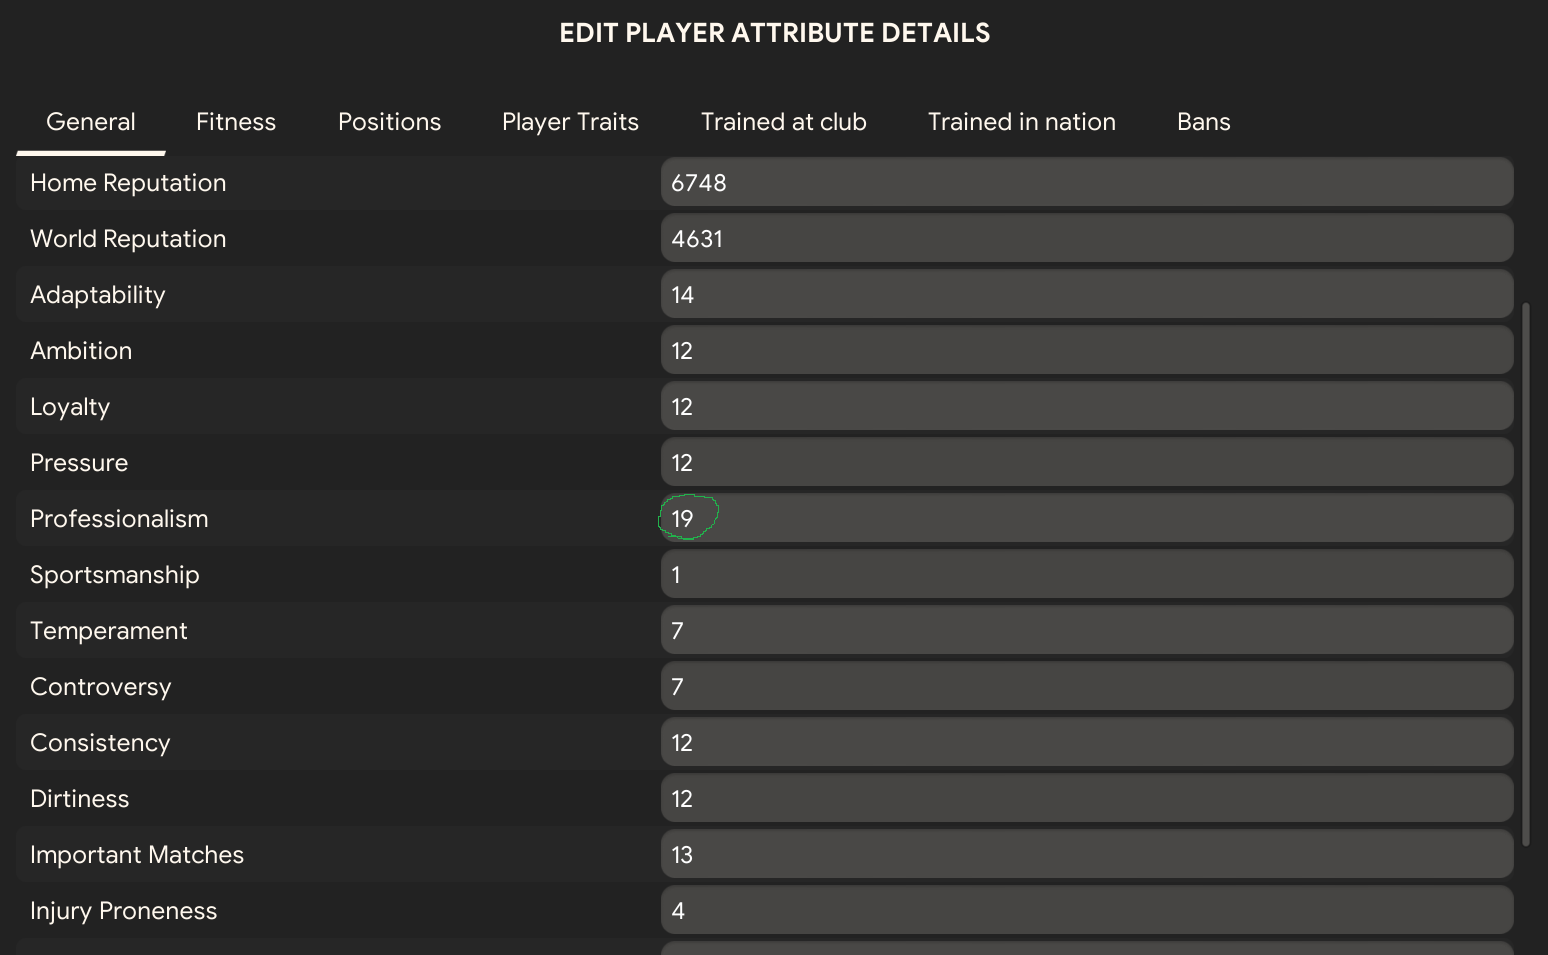Switch to the Bans tab
The width and height of the screenshot is (1548, 955).
[x=1203, y=122]
